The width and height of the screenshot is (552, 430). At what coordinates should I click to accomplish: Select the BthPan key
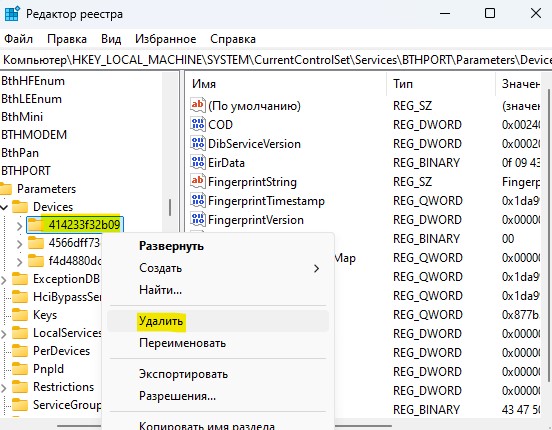pos(20,153)
